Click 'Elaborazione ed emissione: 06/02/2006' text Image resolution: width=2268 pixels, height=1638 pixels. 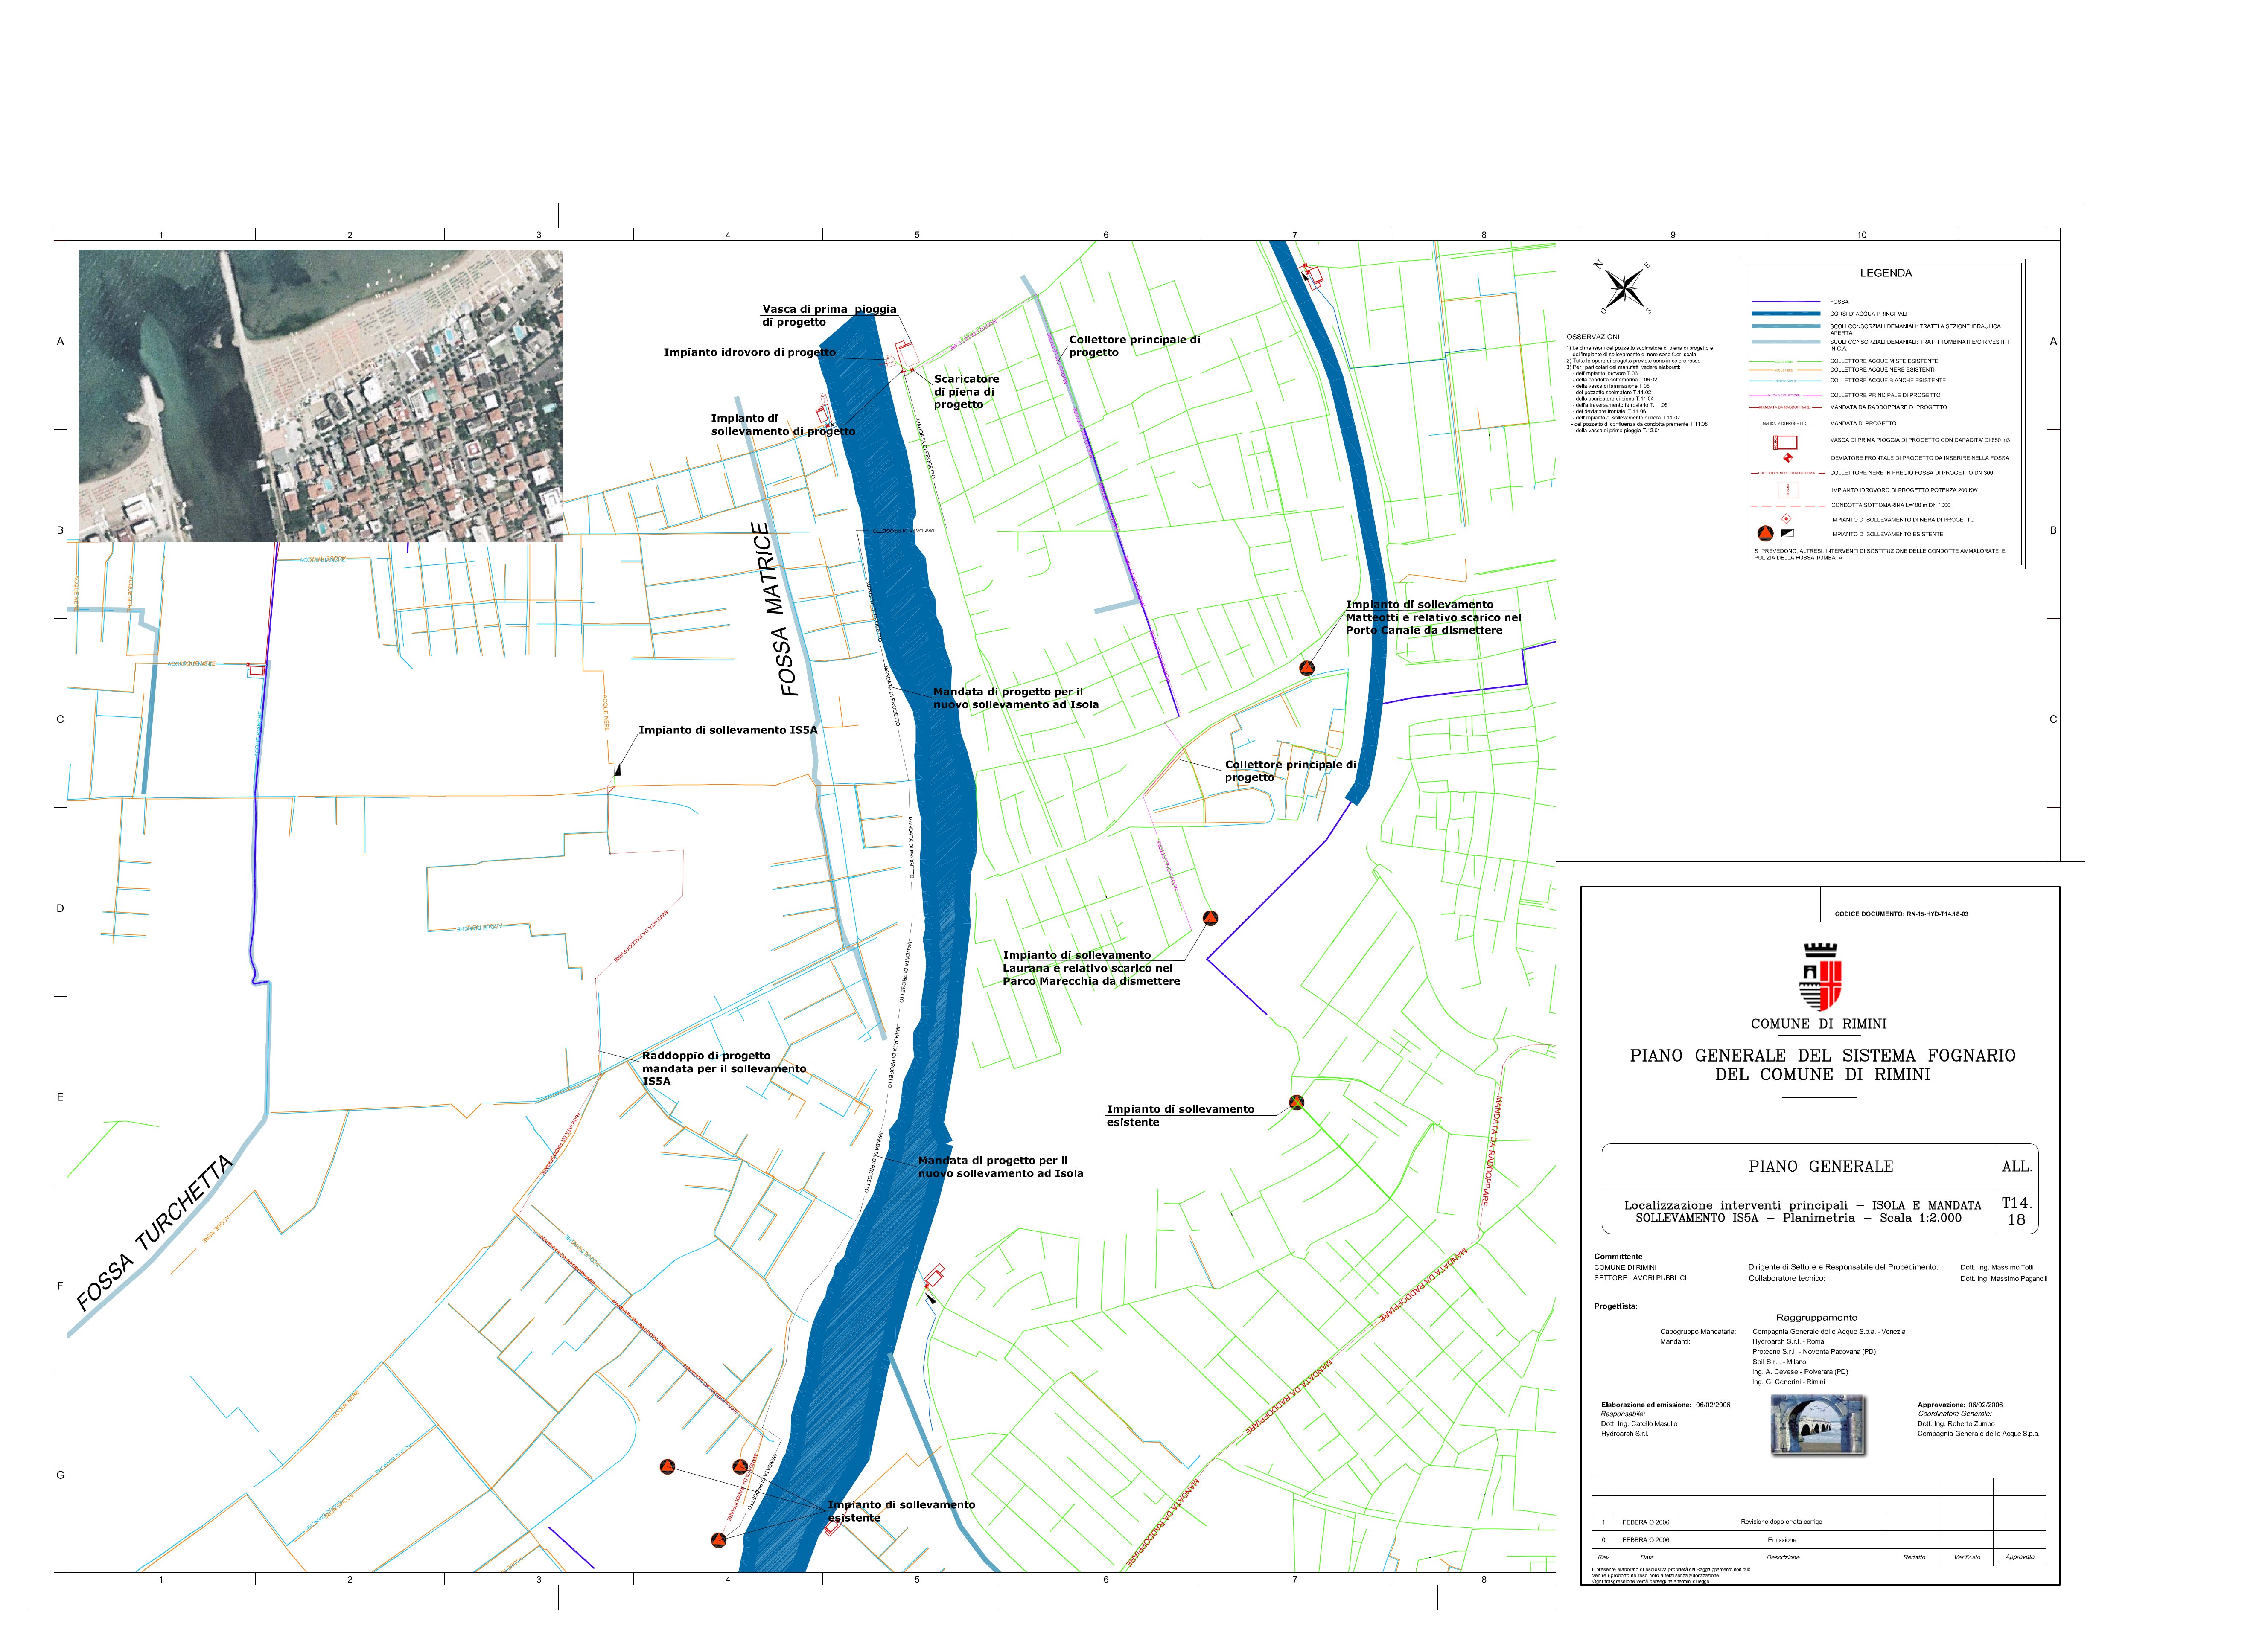(x=1665, y=1405)
